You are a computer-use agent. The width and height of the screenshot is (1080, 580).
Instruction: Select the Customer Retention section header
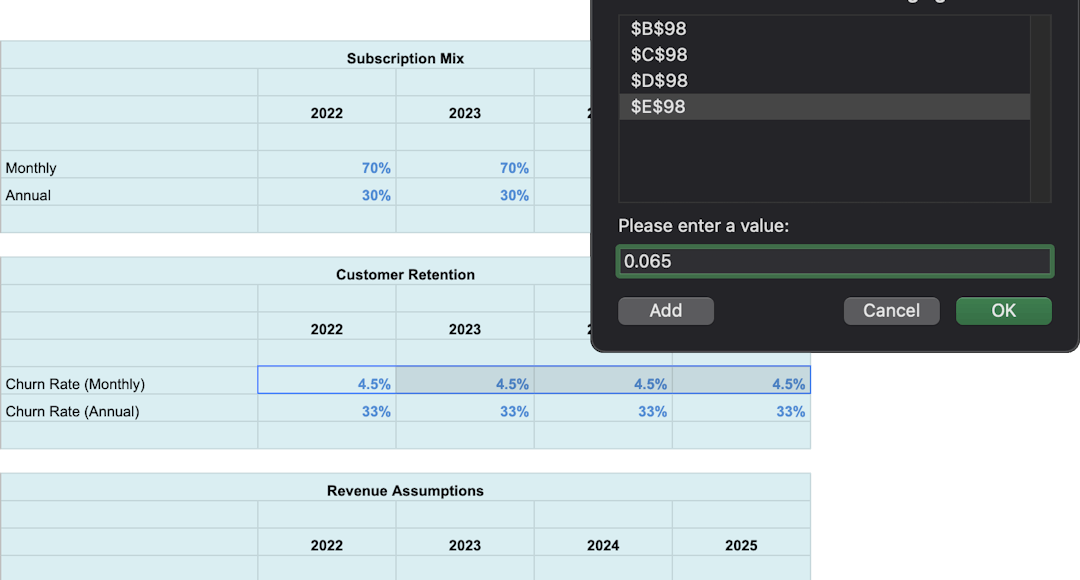(x=405, y=274)
